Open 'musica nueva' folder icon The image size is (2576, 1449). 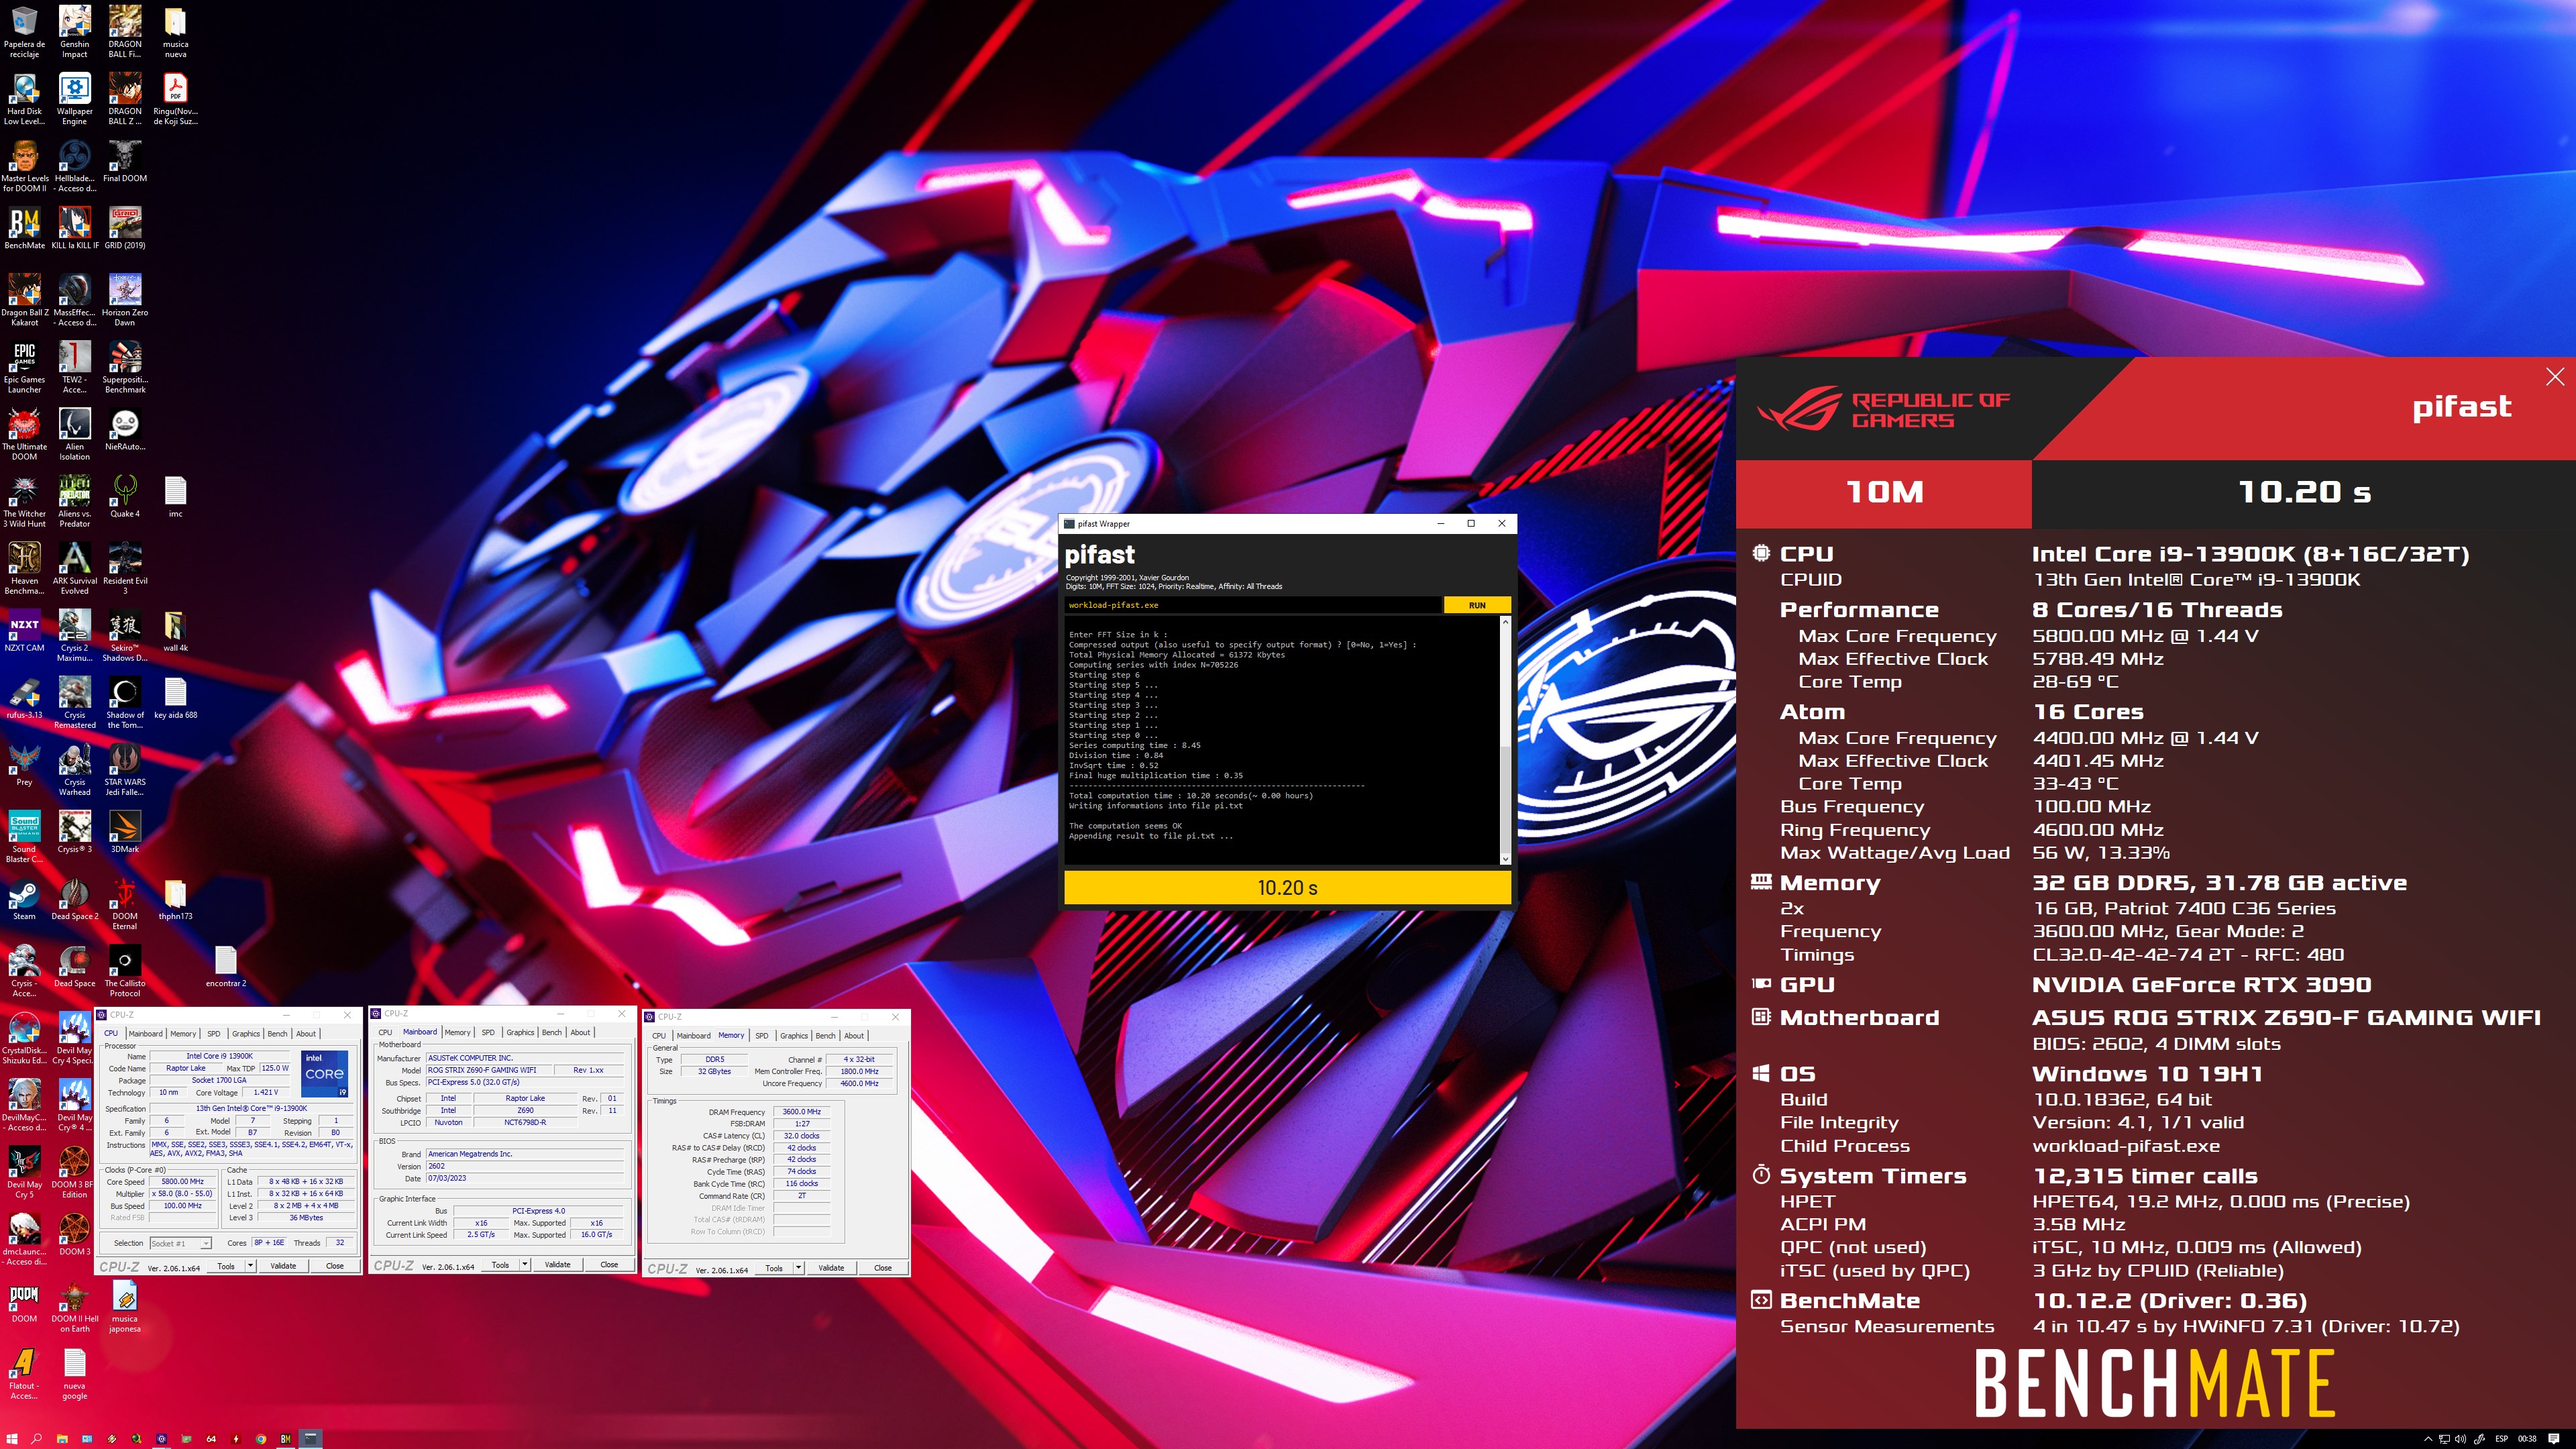[175, 32]
